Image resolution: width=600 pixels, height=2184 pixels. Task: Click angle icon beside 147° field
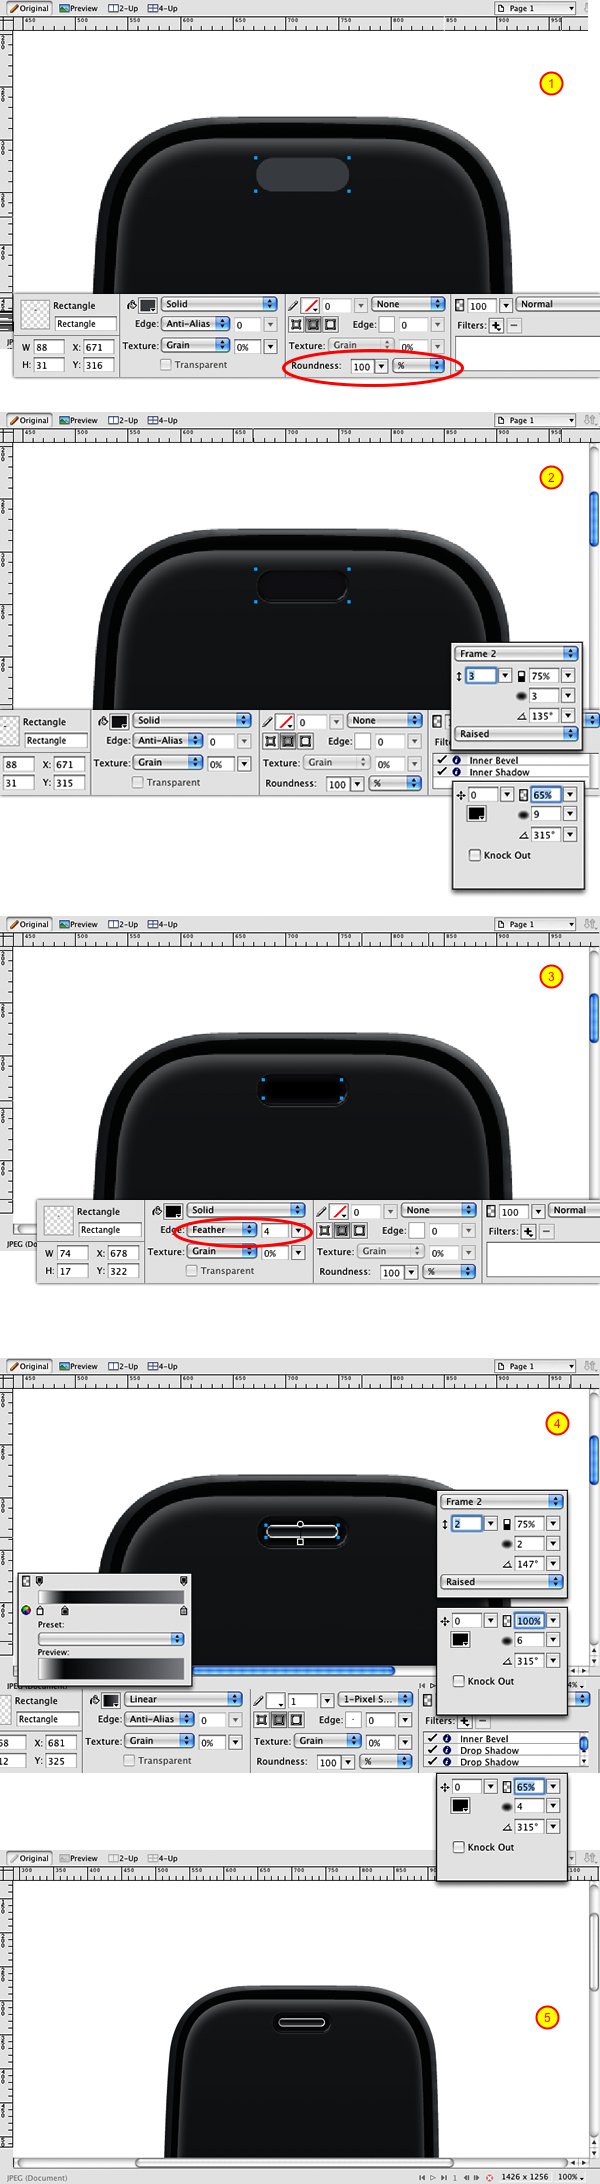507,1564
